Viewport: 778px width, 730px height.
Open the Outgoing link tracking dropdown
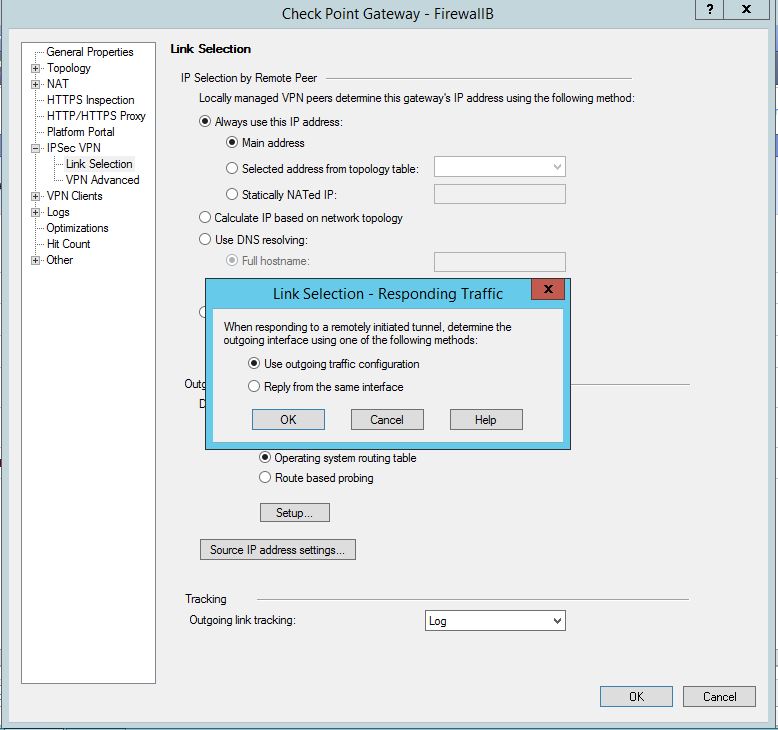pos(557,621)
